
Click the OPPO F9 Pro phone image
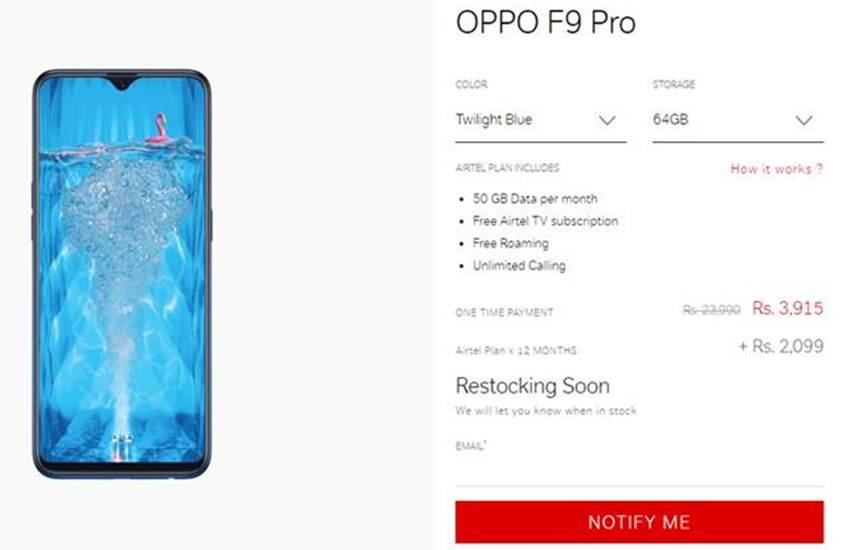pos(122,274)
